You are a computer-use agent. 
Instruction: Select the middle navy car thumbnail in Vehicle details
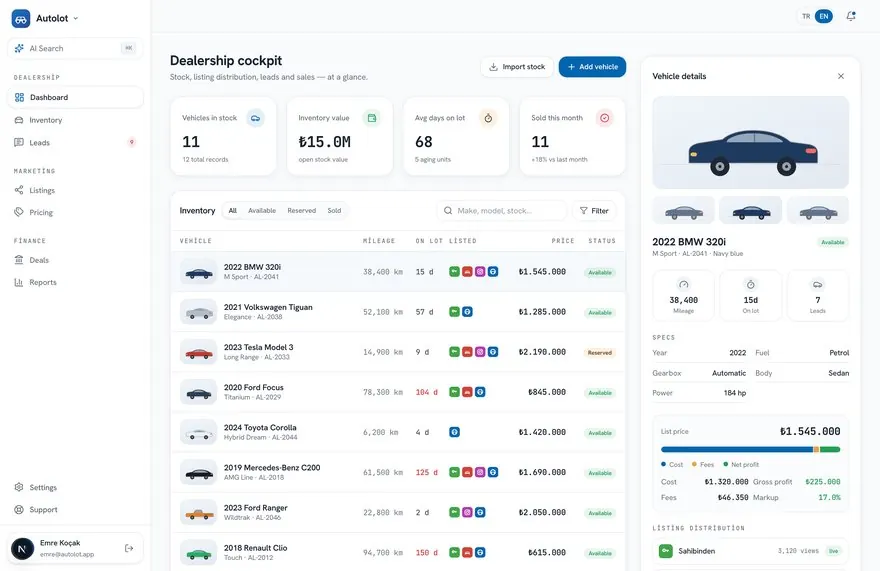pos(750,211)
